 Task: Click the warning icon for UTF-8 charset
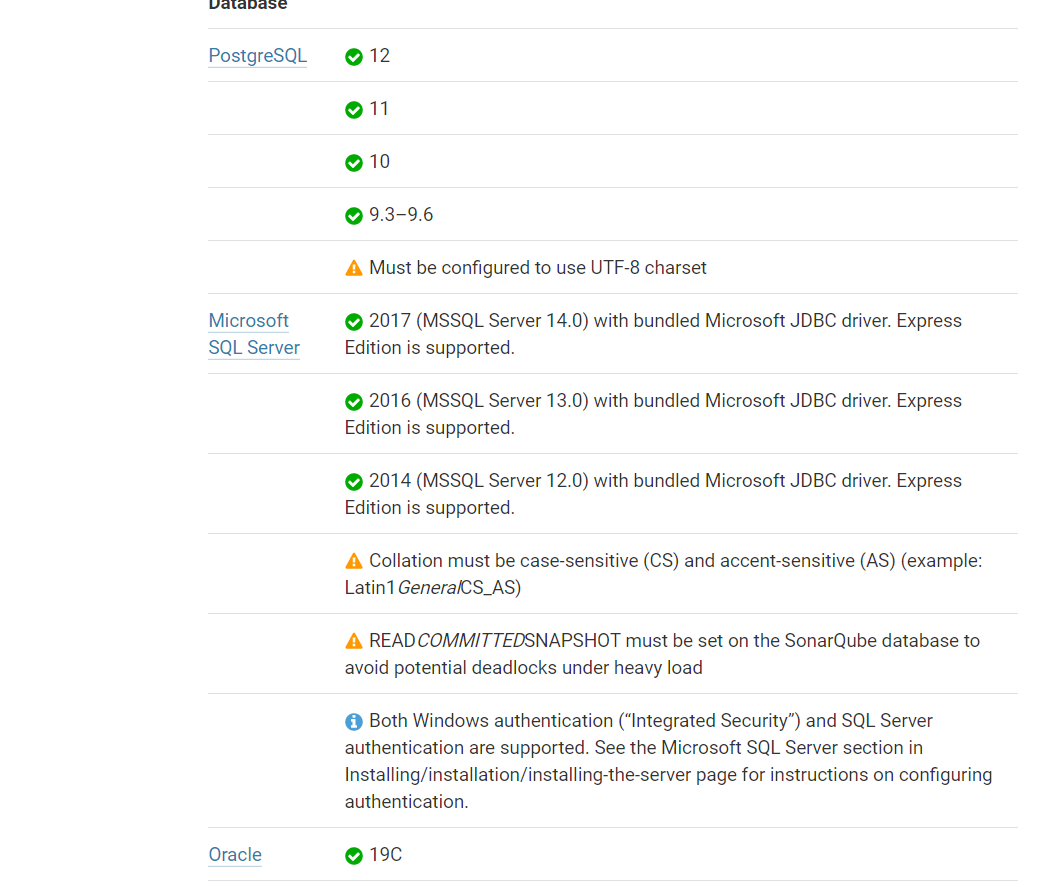354,268
